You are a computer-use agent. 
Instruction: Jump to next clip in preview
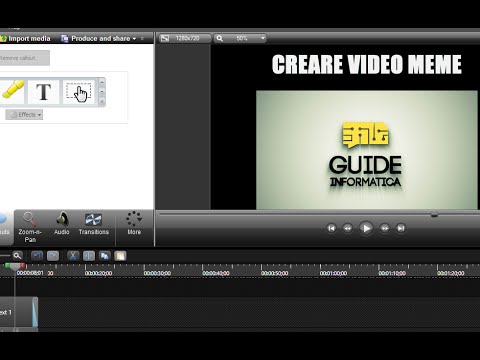(x=401, y=228)
